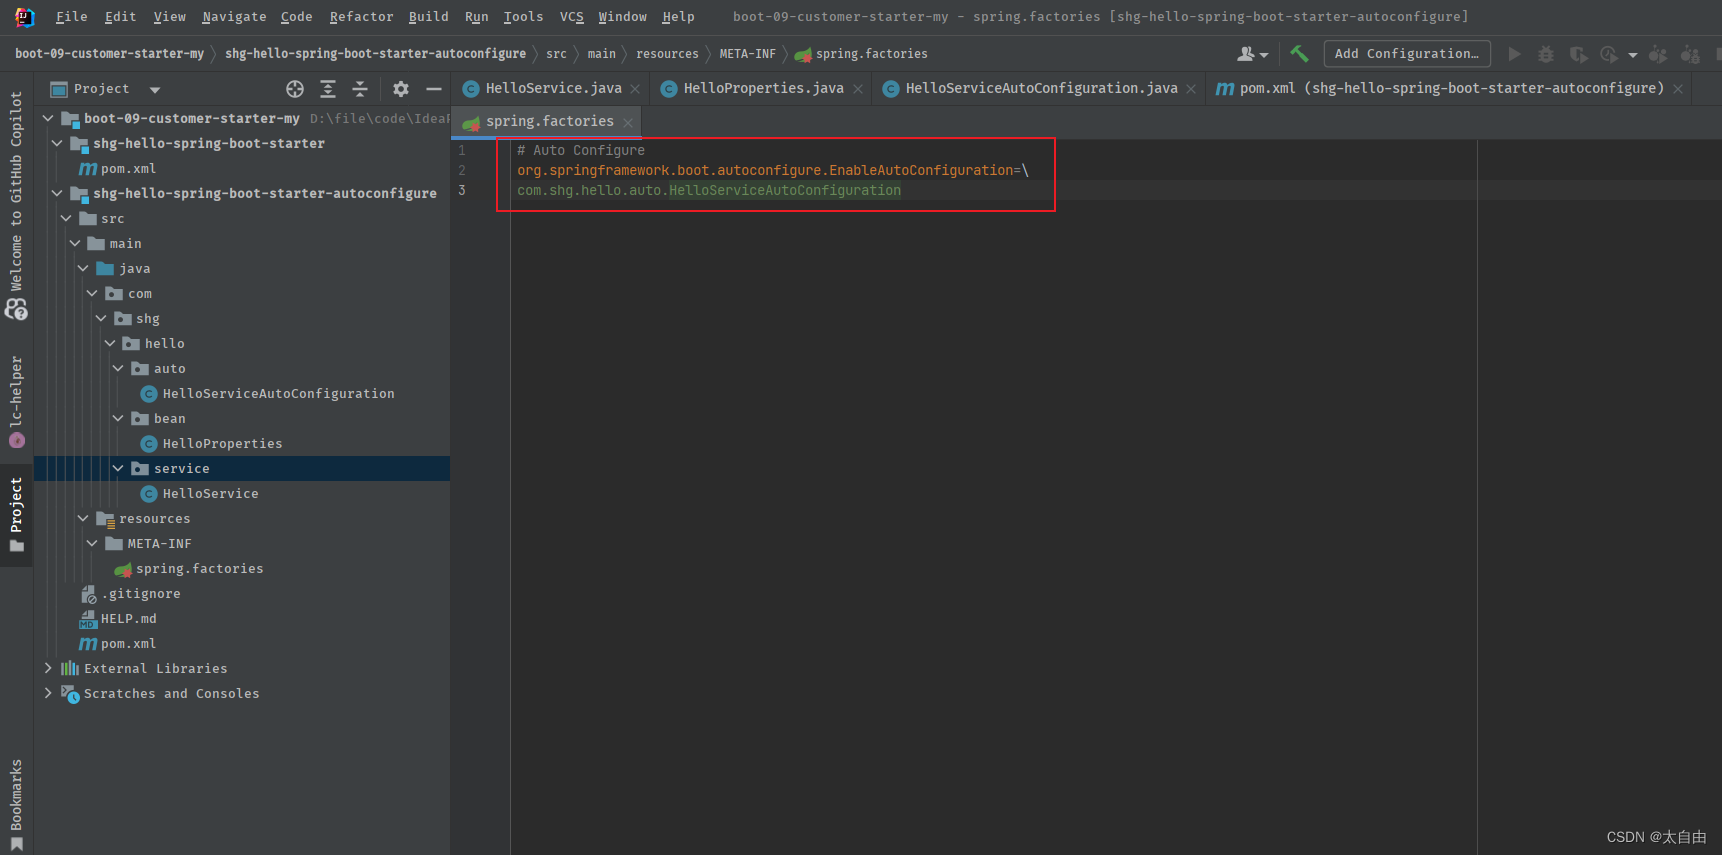Open the Bookmarks tool window
The image size is (1722, 855).
pos(16,805)
